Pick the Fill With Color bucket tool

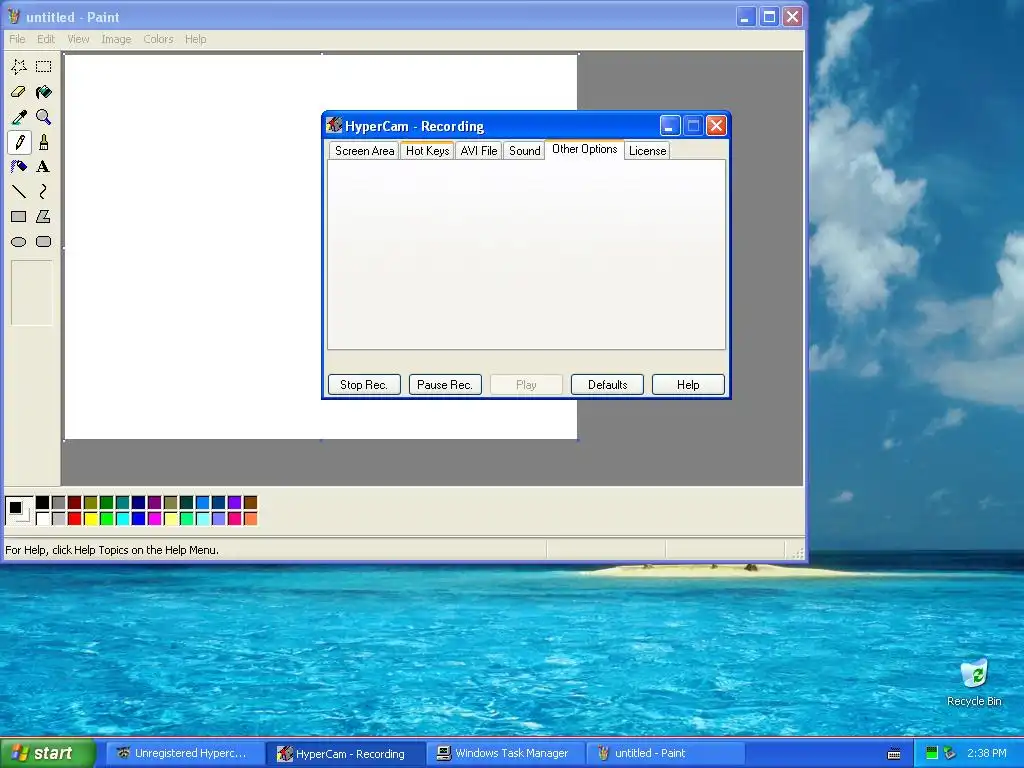(44, 92)
